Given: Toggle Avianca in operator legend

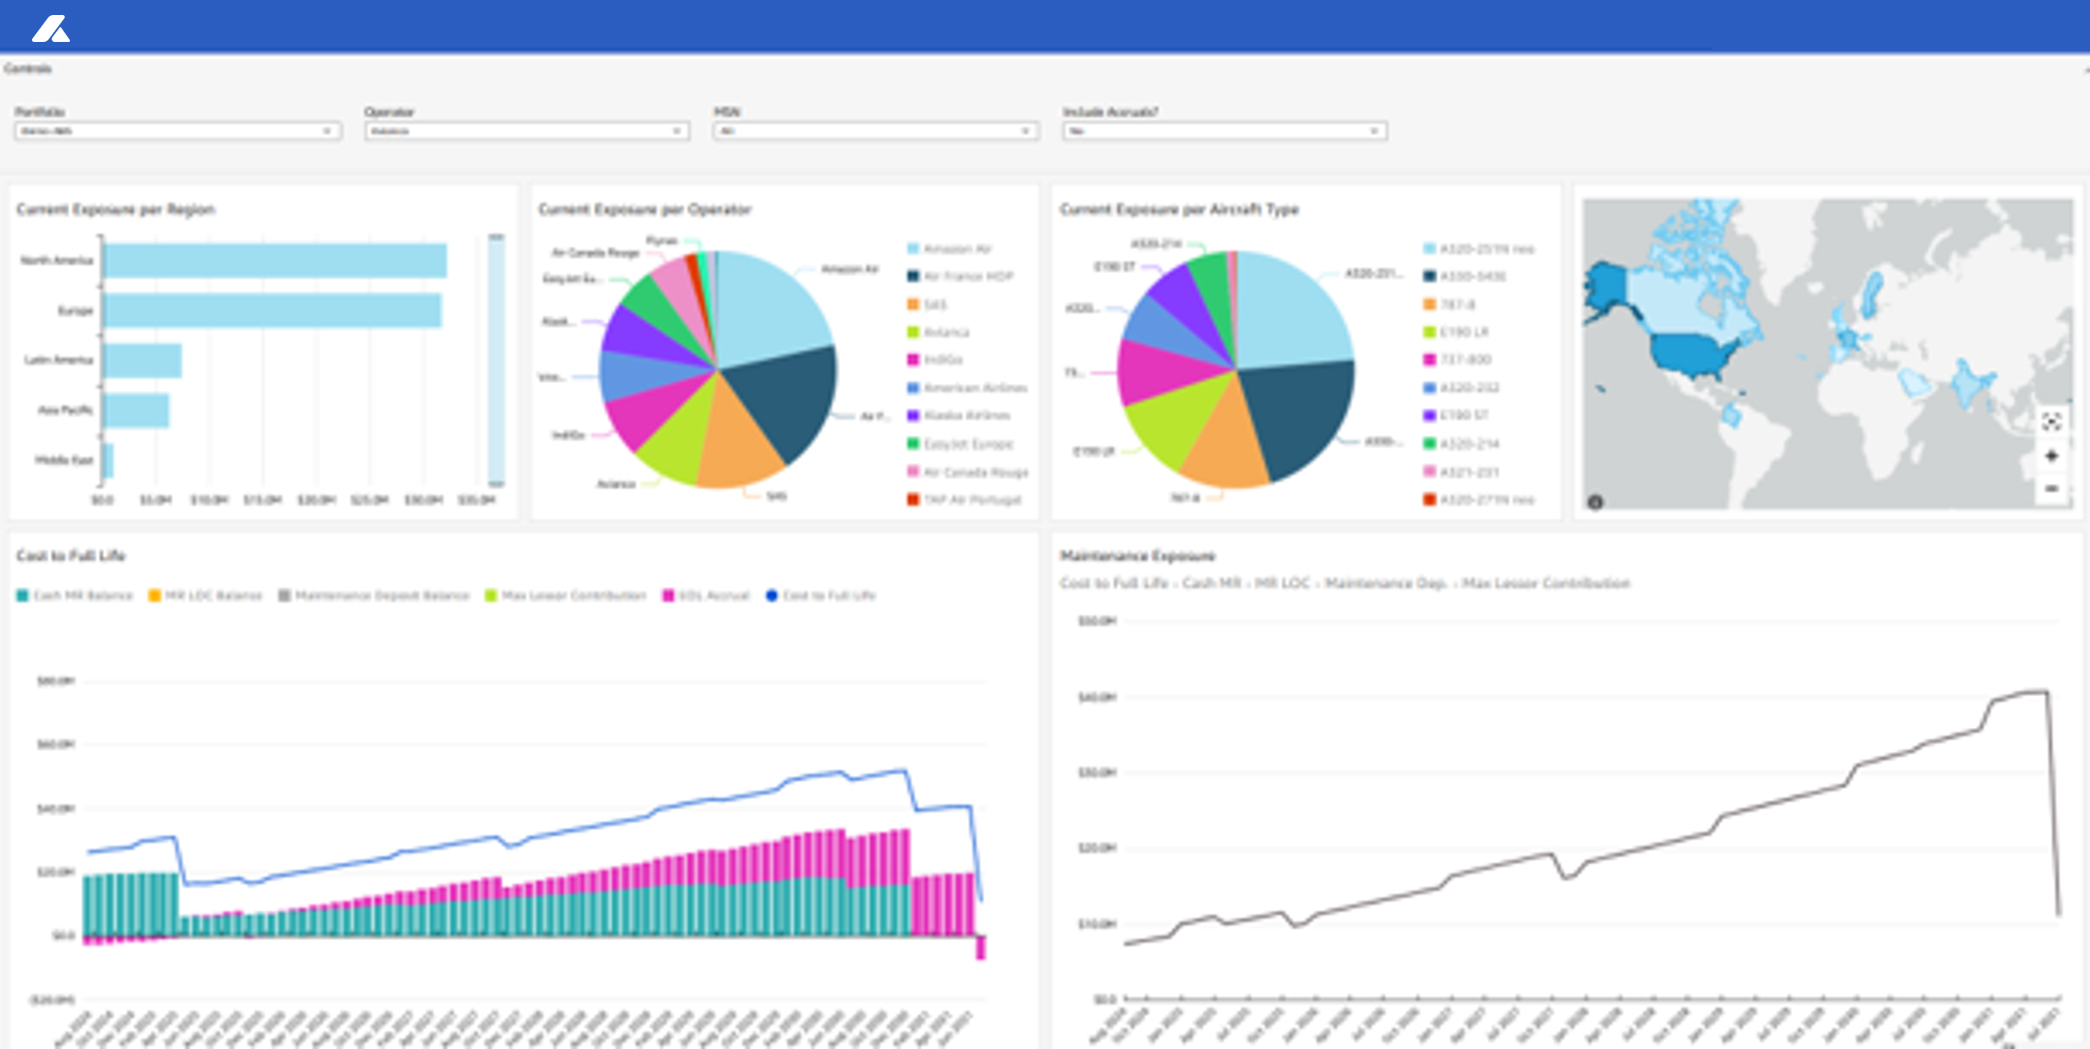Looking at the screenshot, I should (x=938, y=332).
